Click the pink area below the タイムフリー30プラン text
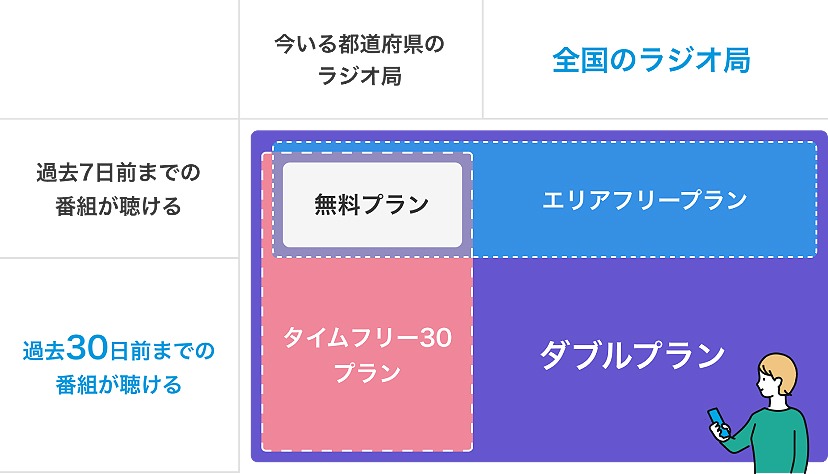 367,420
